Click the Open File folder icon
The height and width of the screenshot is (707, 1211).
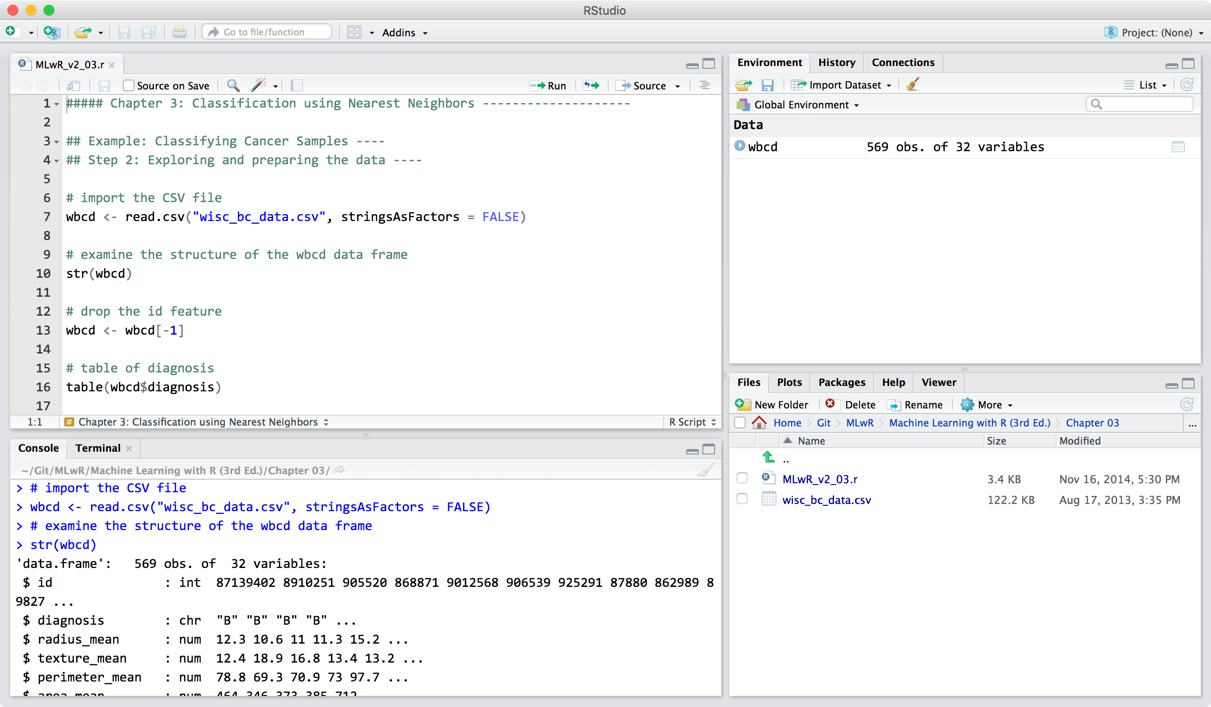pos(83,32)
